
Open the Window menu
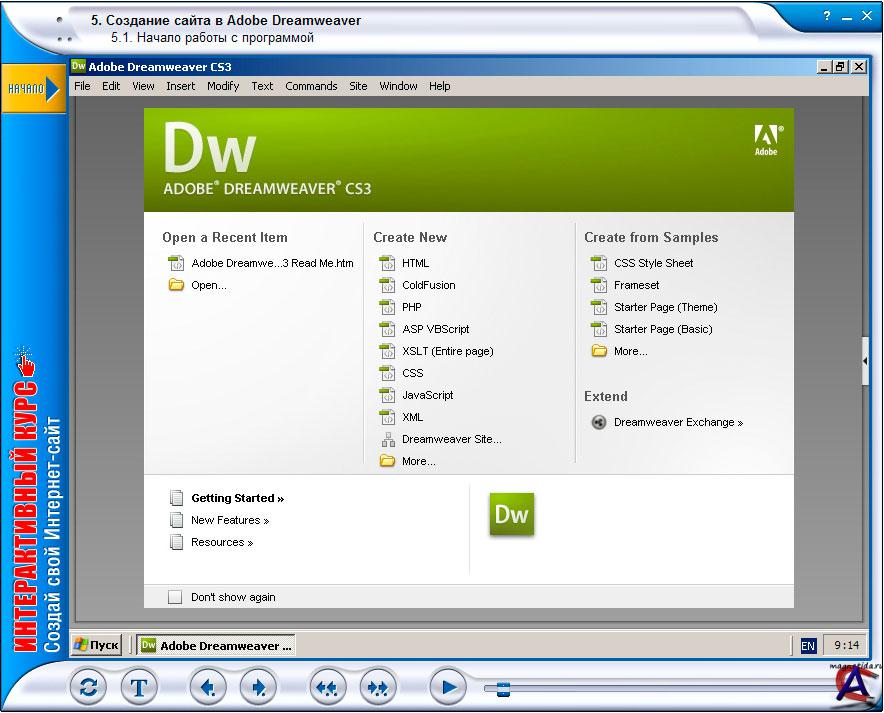tap(398, 86)
